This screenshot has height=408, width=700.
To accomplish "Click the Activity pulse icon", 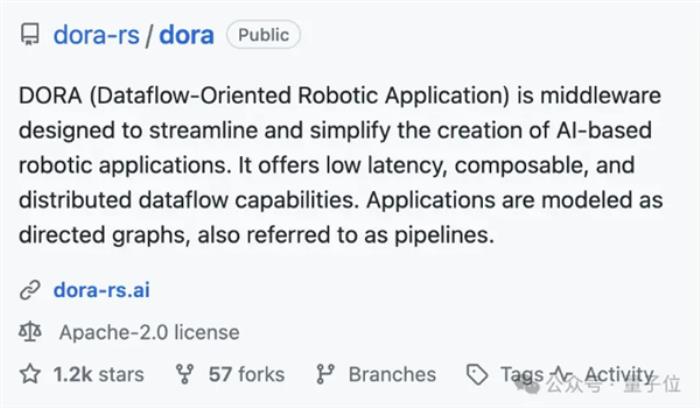I will point(562,374).
